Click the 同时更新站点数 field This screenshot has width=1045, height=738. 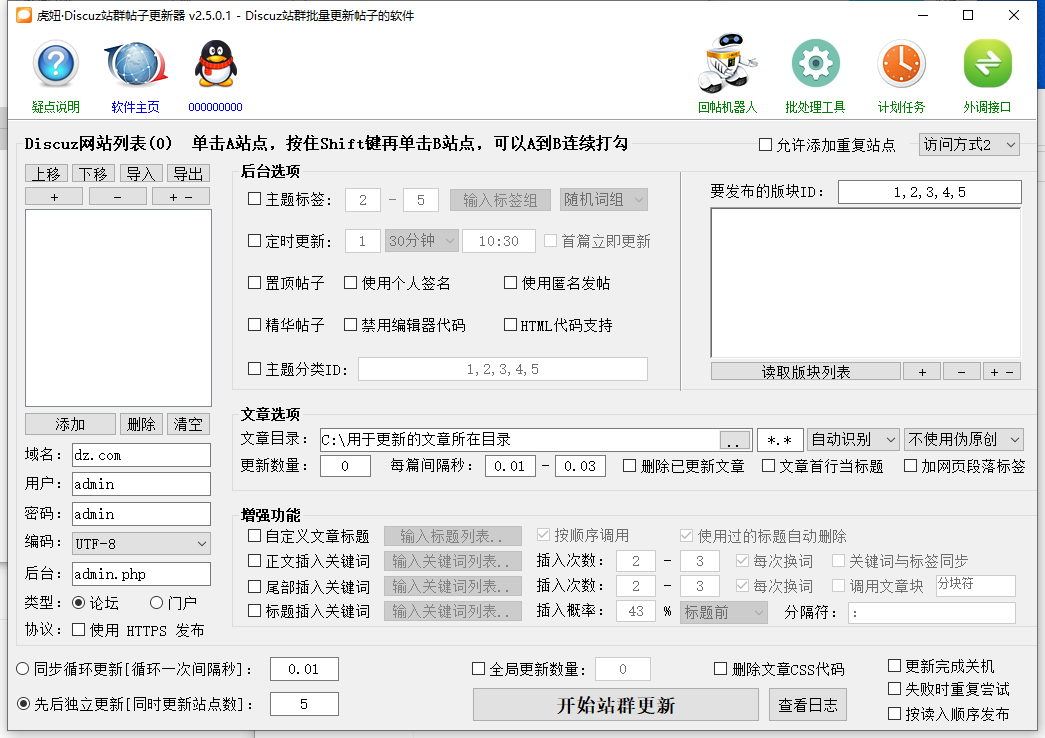tap(304, 704)
